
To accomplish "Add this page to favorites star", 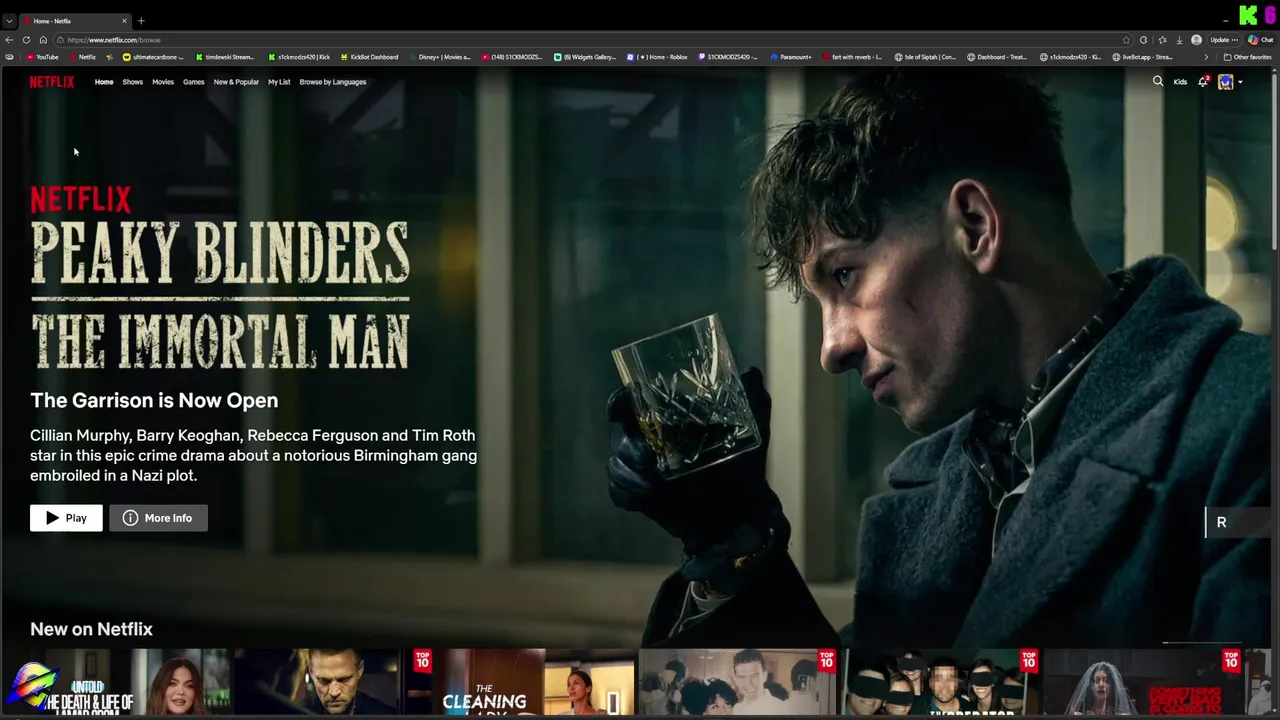I will [x=1126, y=40].
